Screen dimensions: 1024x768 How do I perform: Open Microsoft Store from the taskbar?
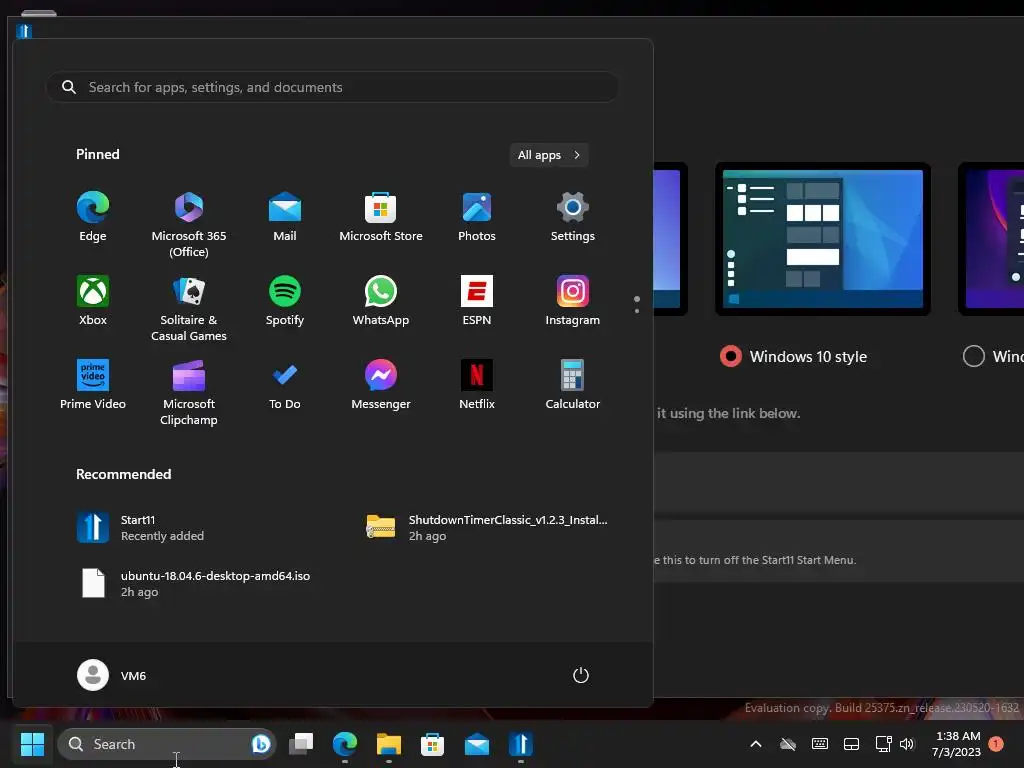pos(432,744)
